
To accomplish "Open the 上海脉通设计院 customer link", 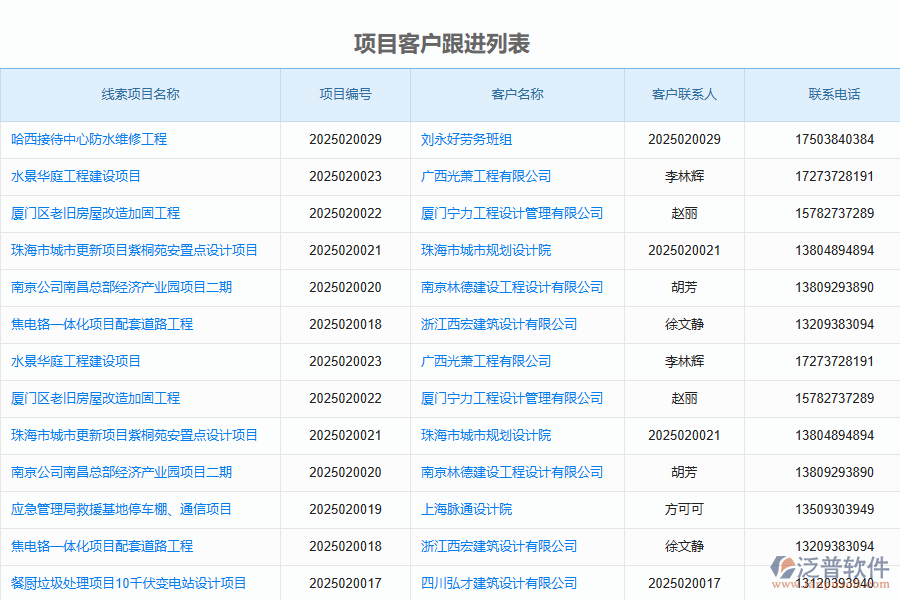I will click(x=466, y=509).
